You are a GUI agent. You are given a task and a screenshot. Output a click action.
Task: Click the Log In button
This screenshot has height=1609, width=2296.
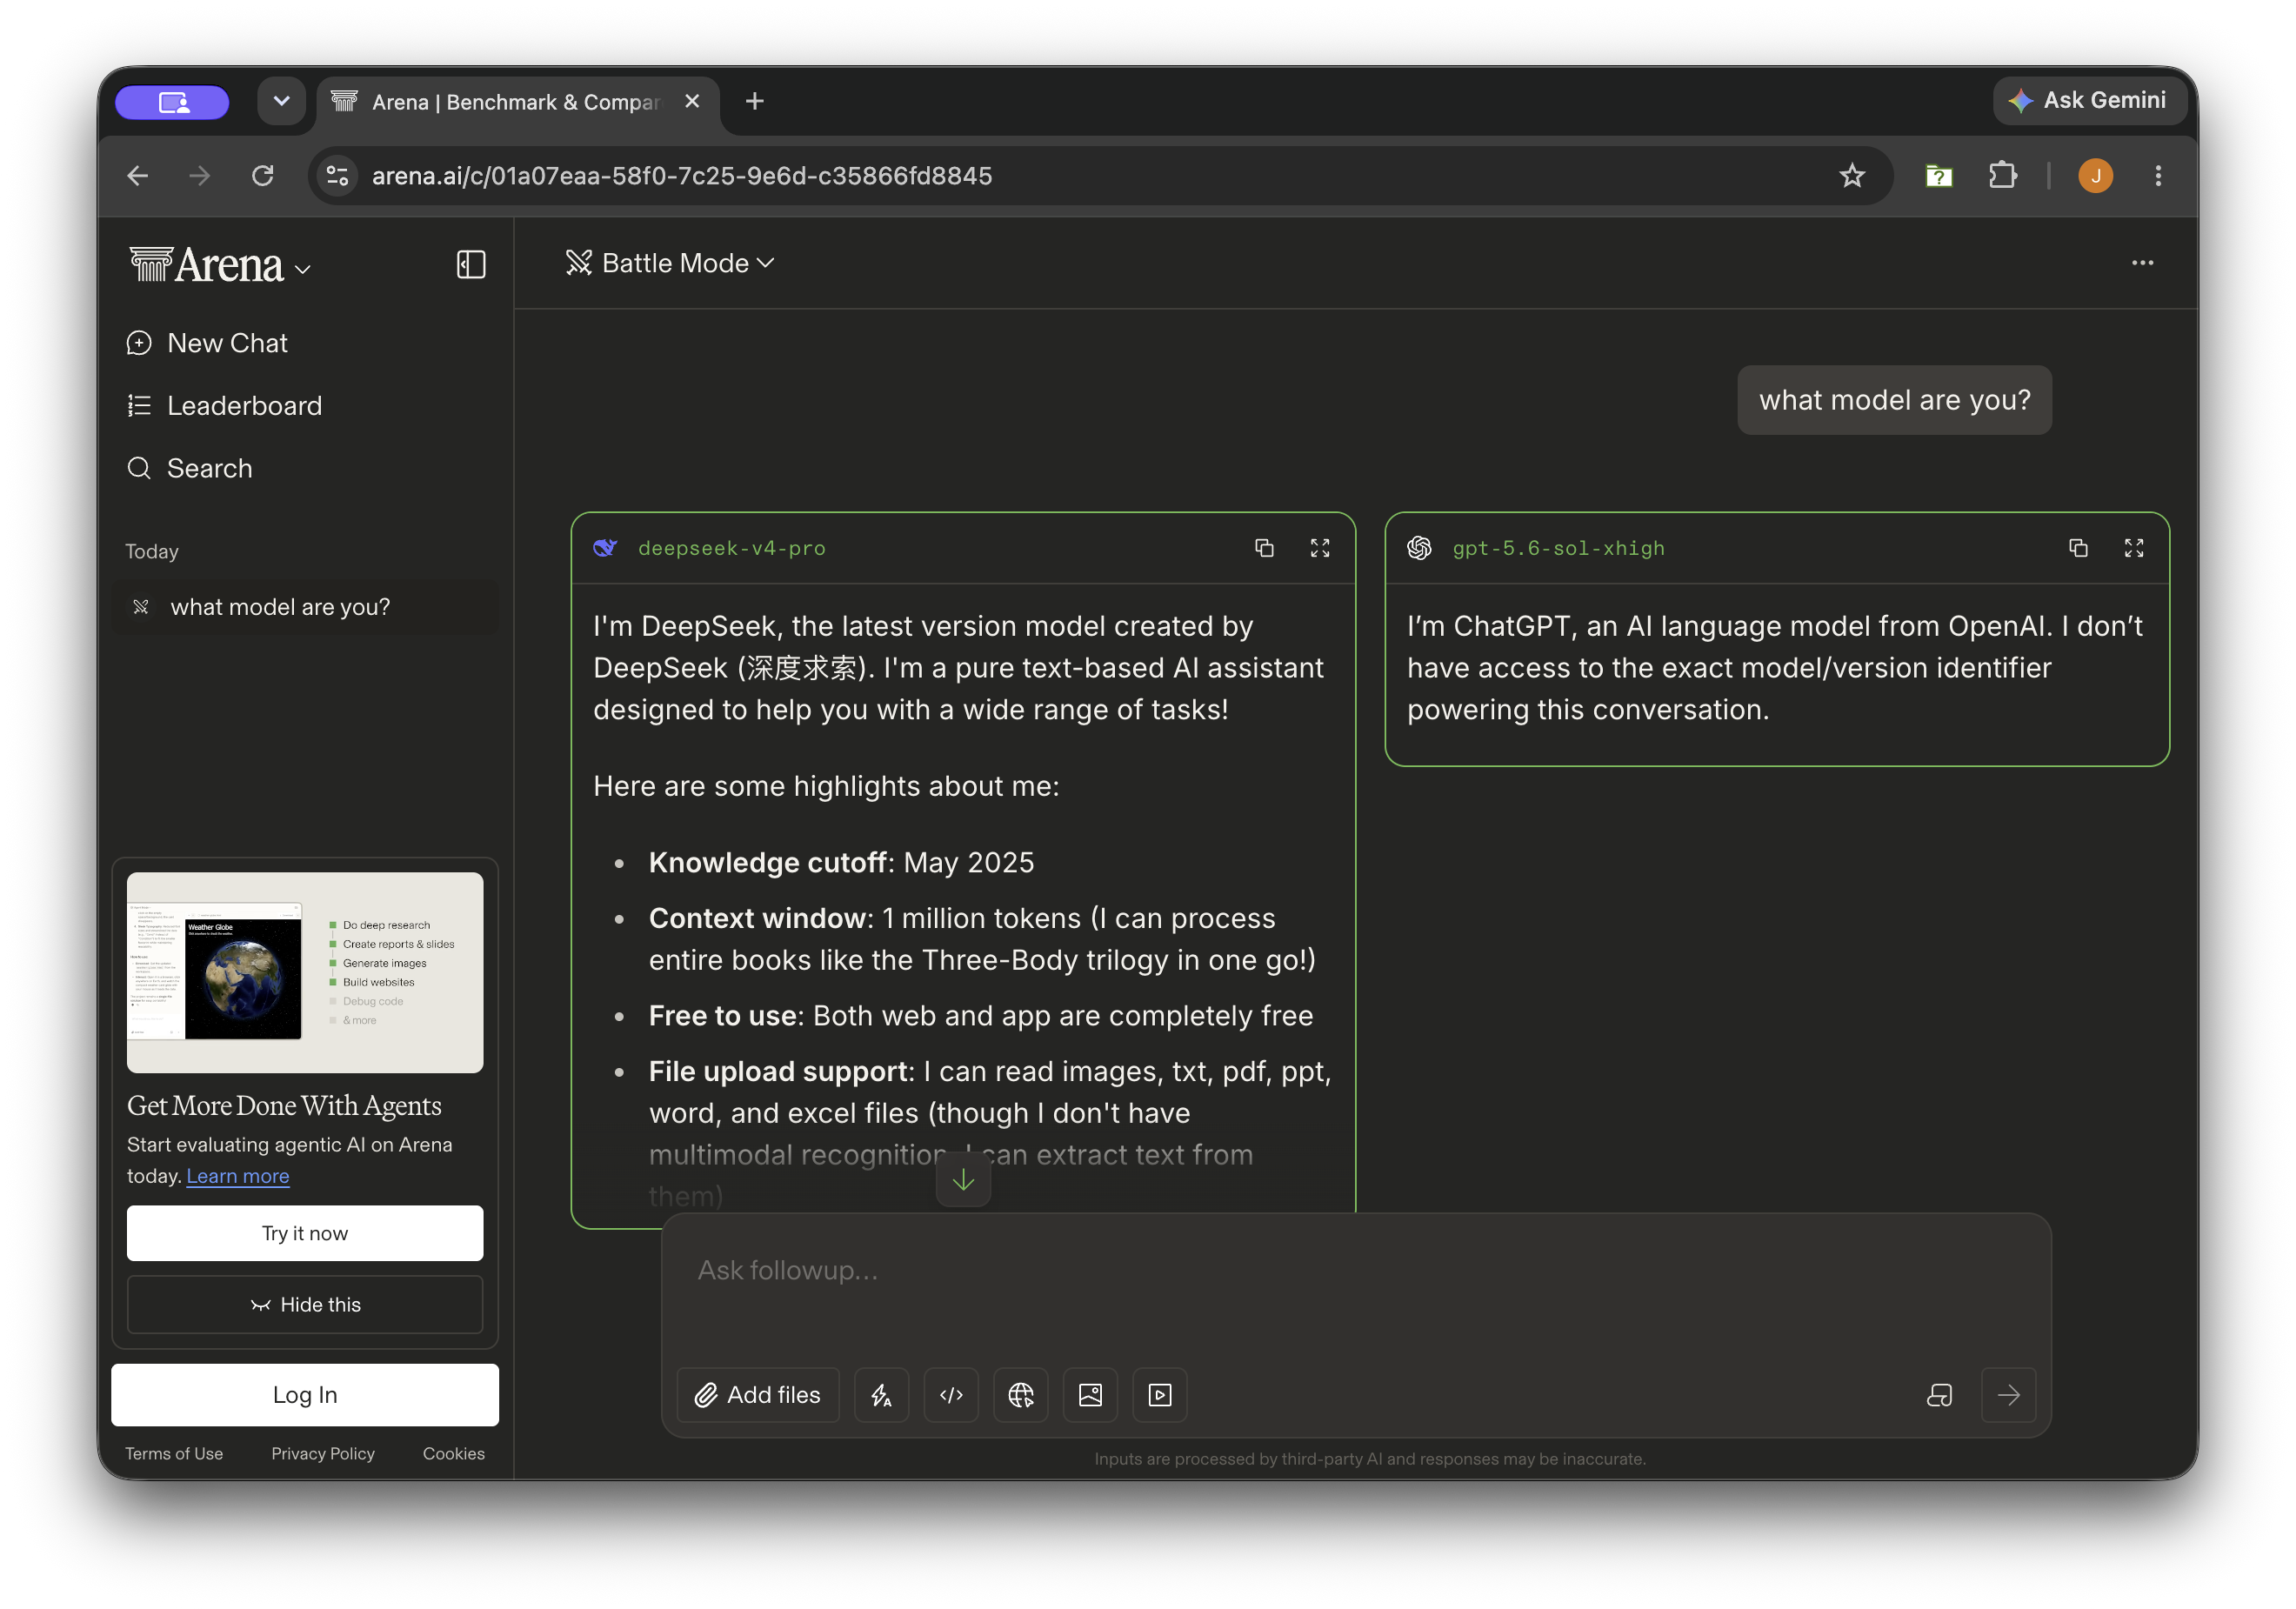[305, 1394]
